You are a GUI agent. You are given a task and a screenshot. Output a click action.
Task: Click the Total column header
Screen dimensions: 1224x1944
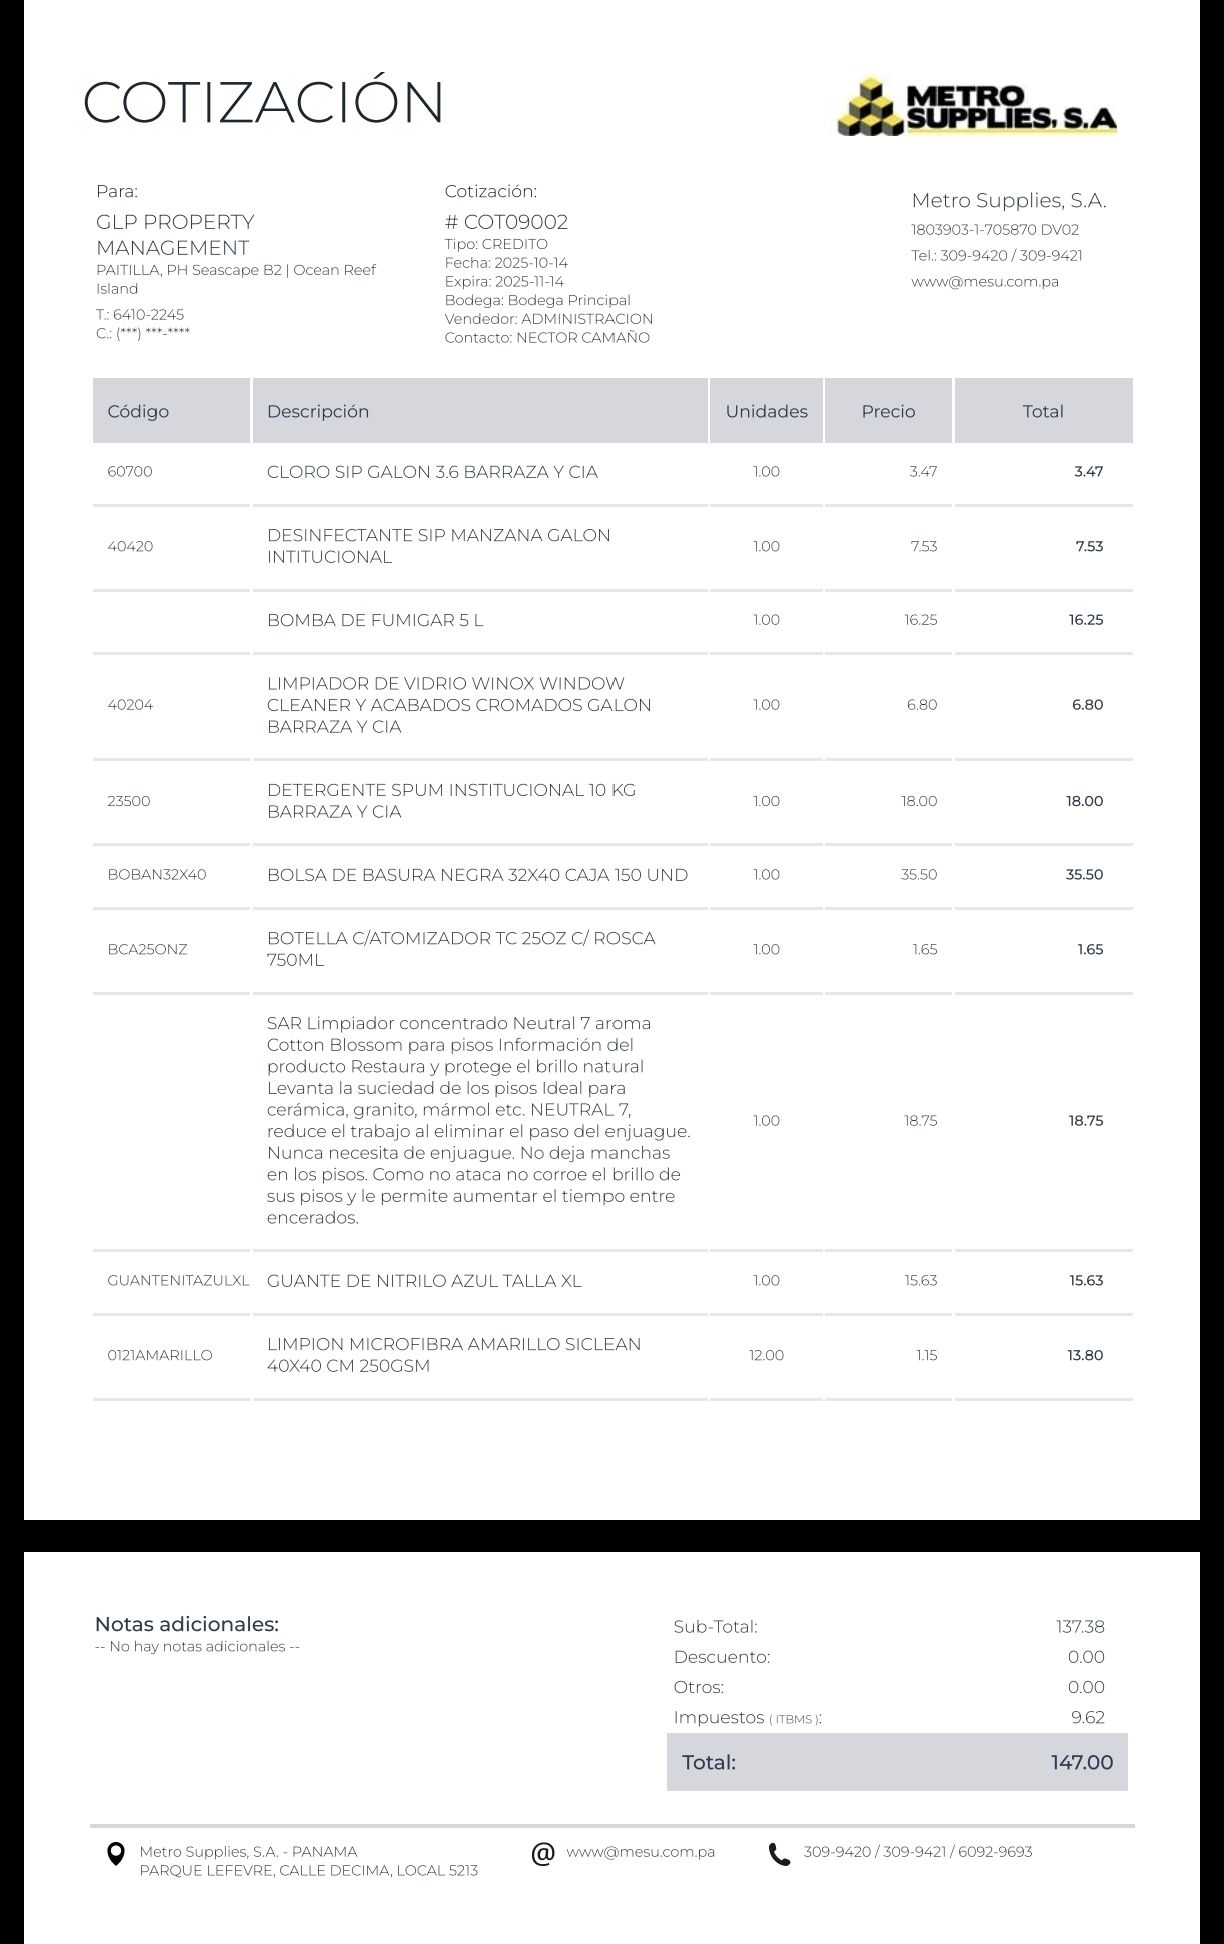(x=1042, y=411)
